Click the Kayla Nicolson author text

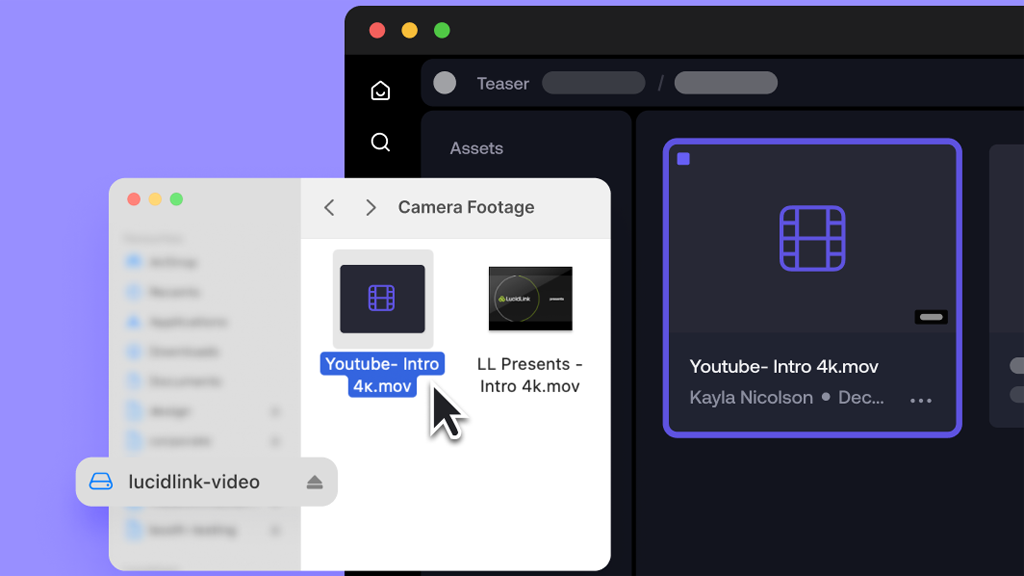pyautogui.click(x=751, y=397)
